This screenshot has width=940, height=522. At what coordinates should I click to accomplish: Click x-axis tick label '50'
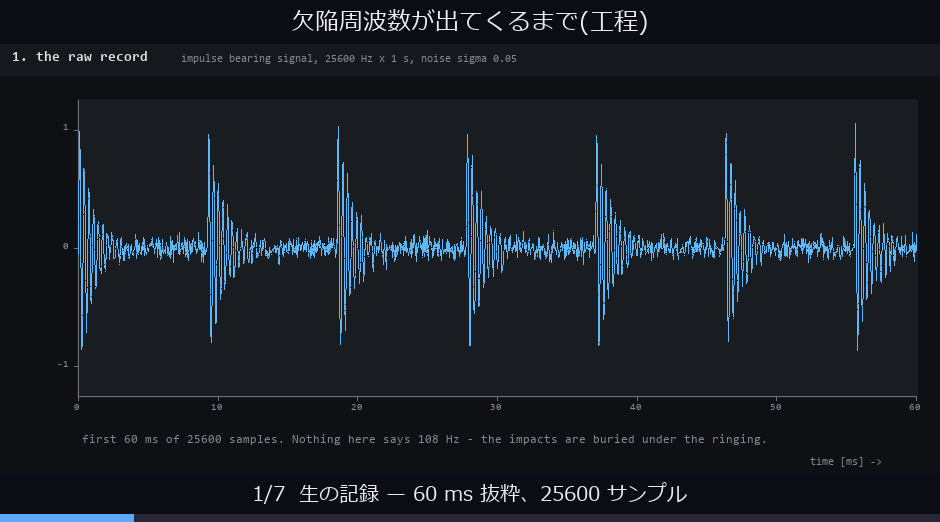click(x=776, y=408)
